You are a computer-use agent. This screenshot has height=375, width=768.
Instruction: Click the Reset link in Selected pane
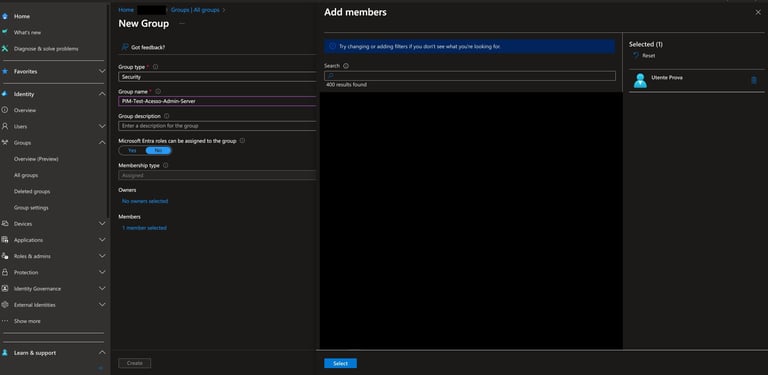[x=648, y=55]
